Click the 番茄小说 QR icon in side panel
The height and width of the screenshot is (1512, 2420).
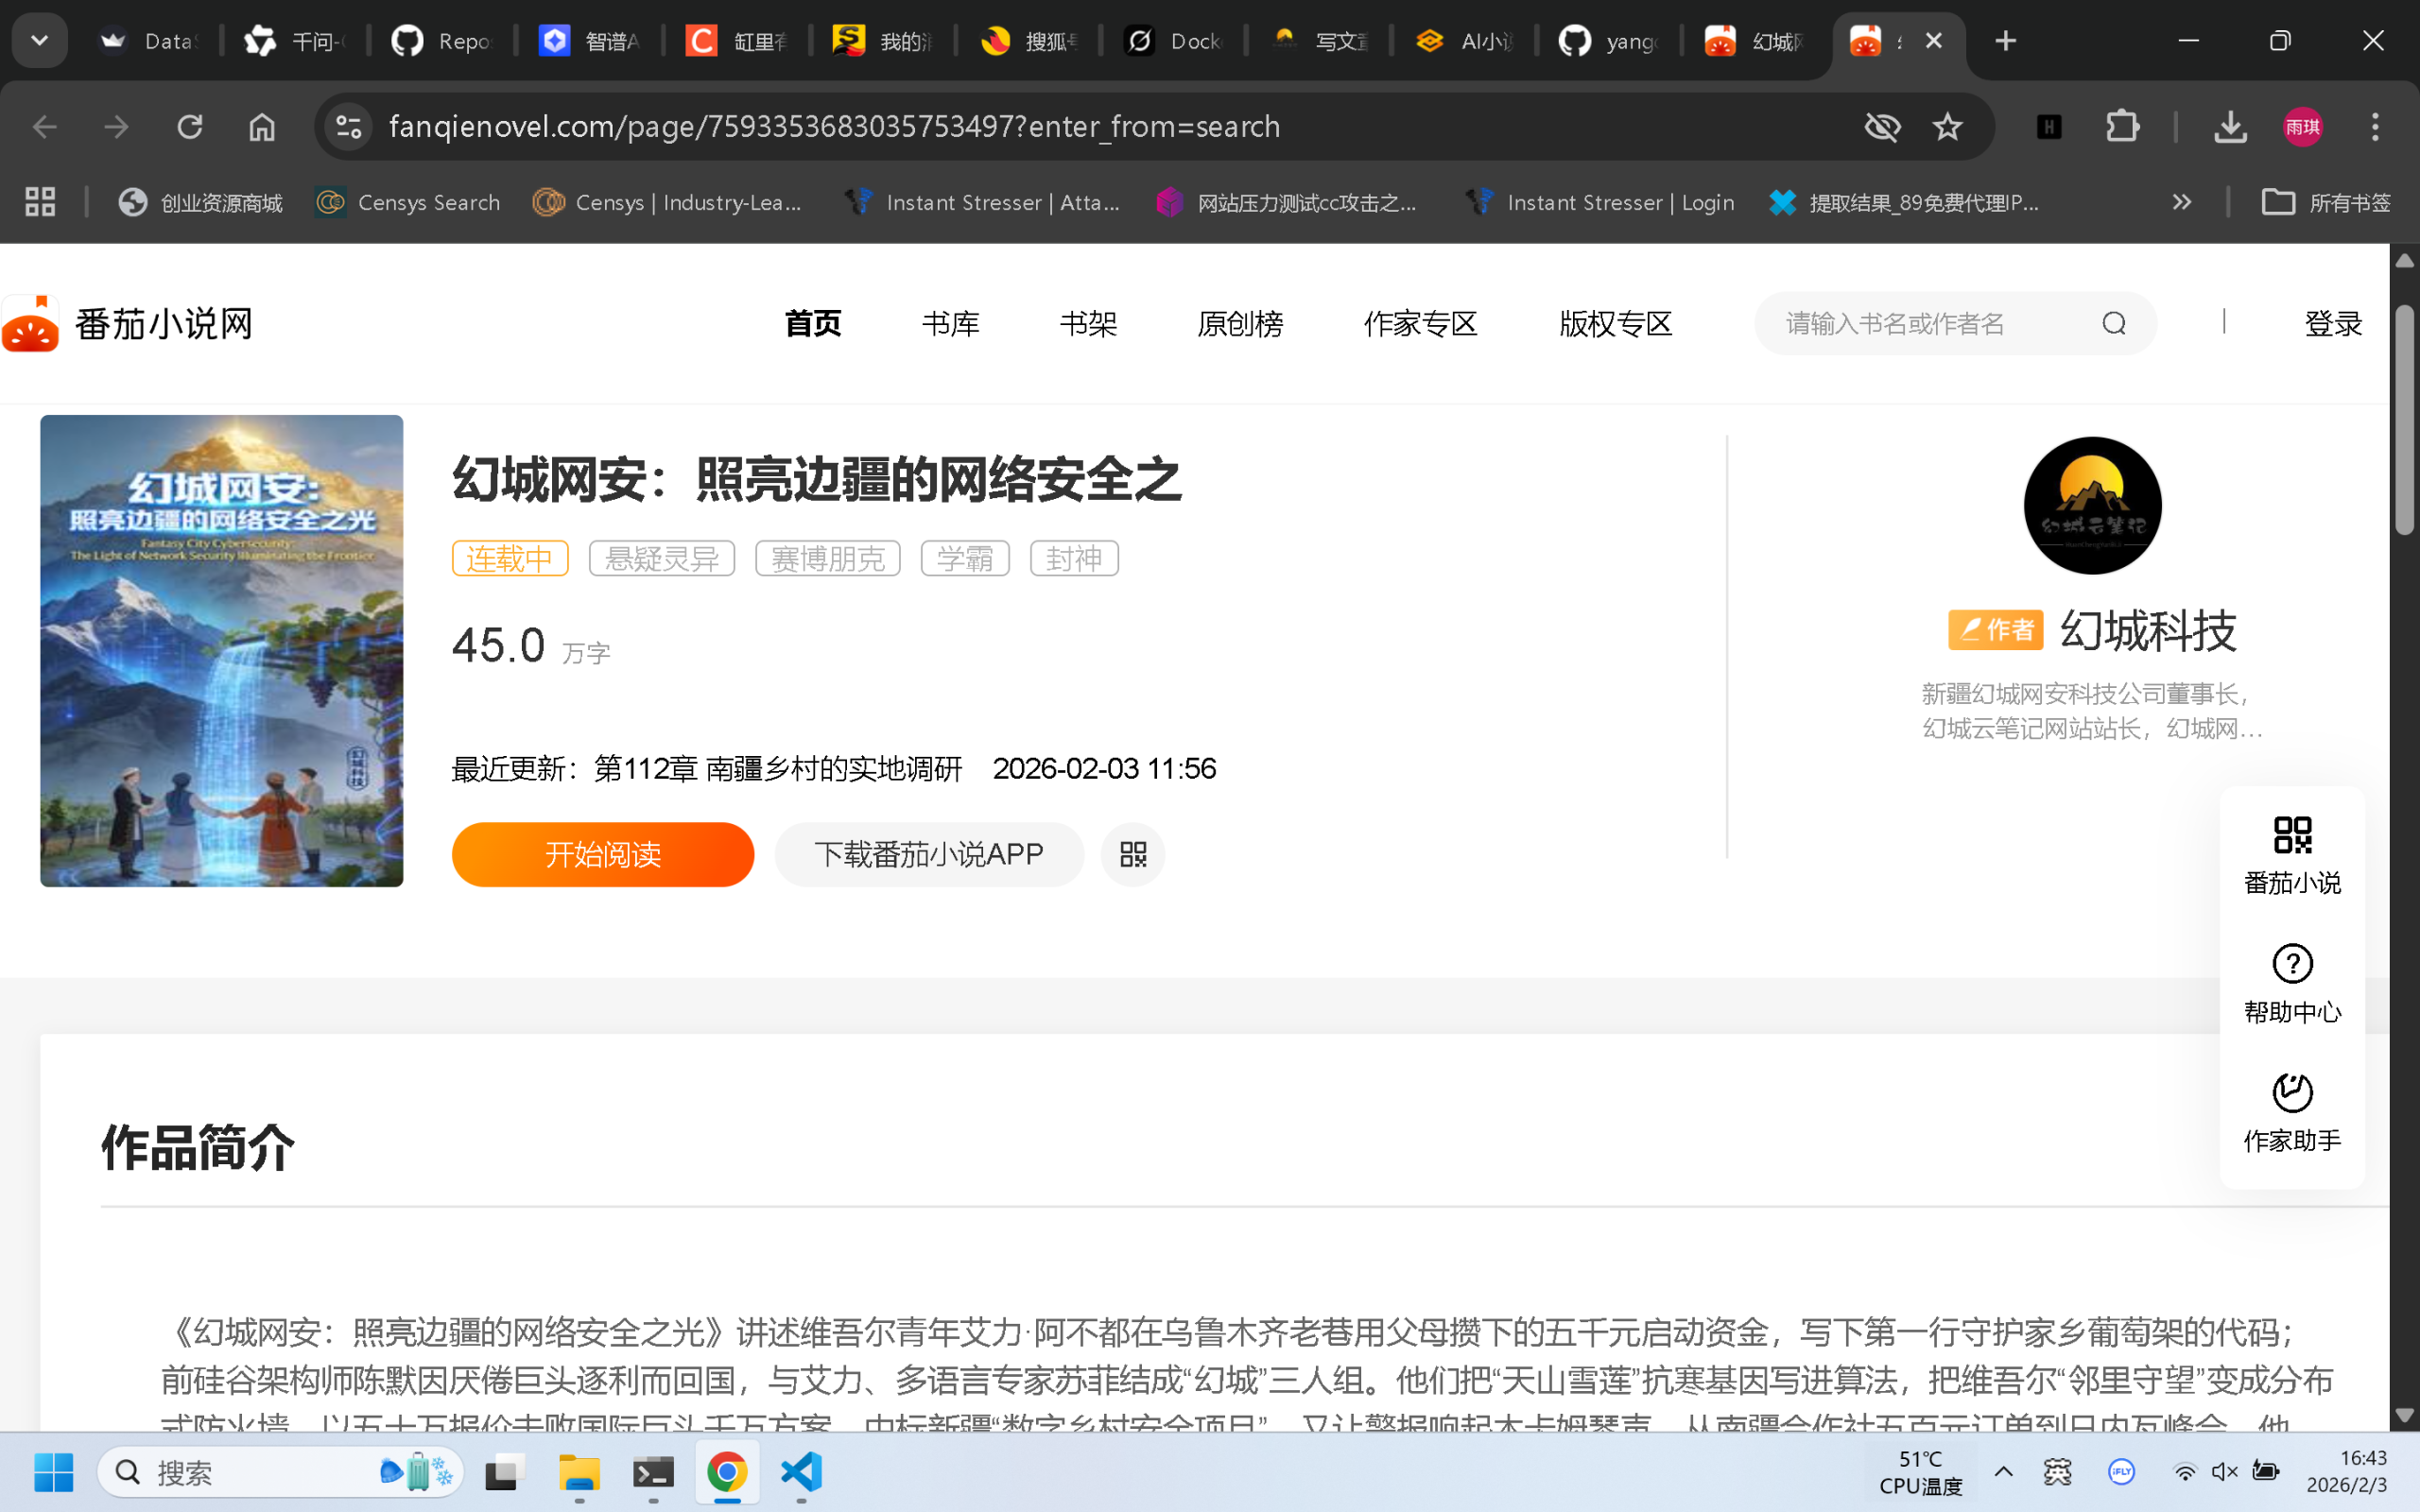tap(2291, 836)
